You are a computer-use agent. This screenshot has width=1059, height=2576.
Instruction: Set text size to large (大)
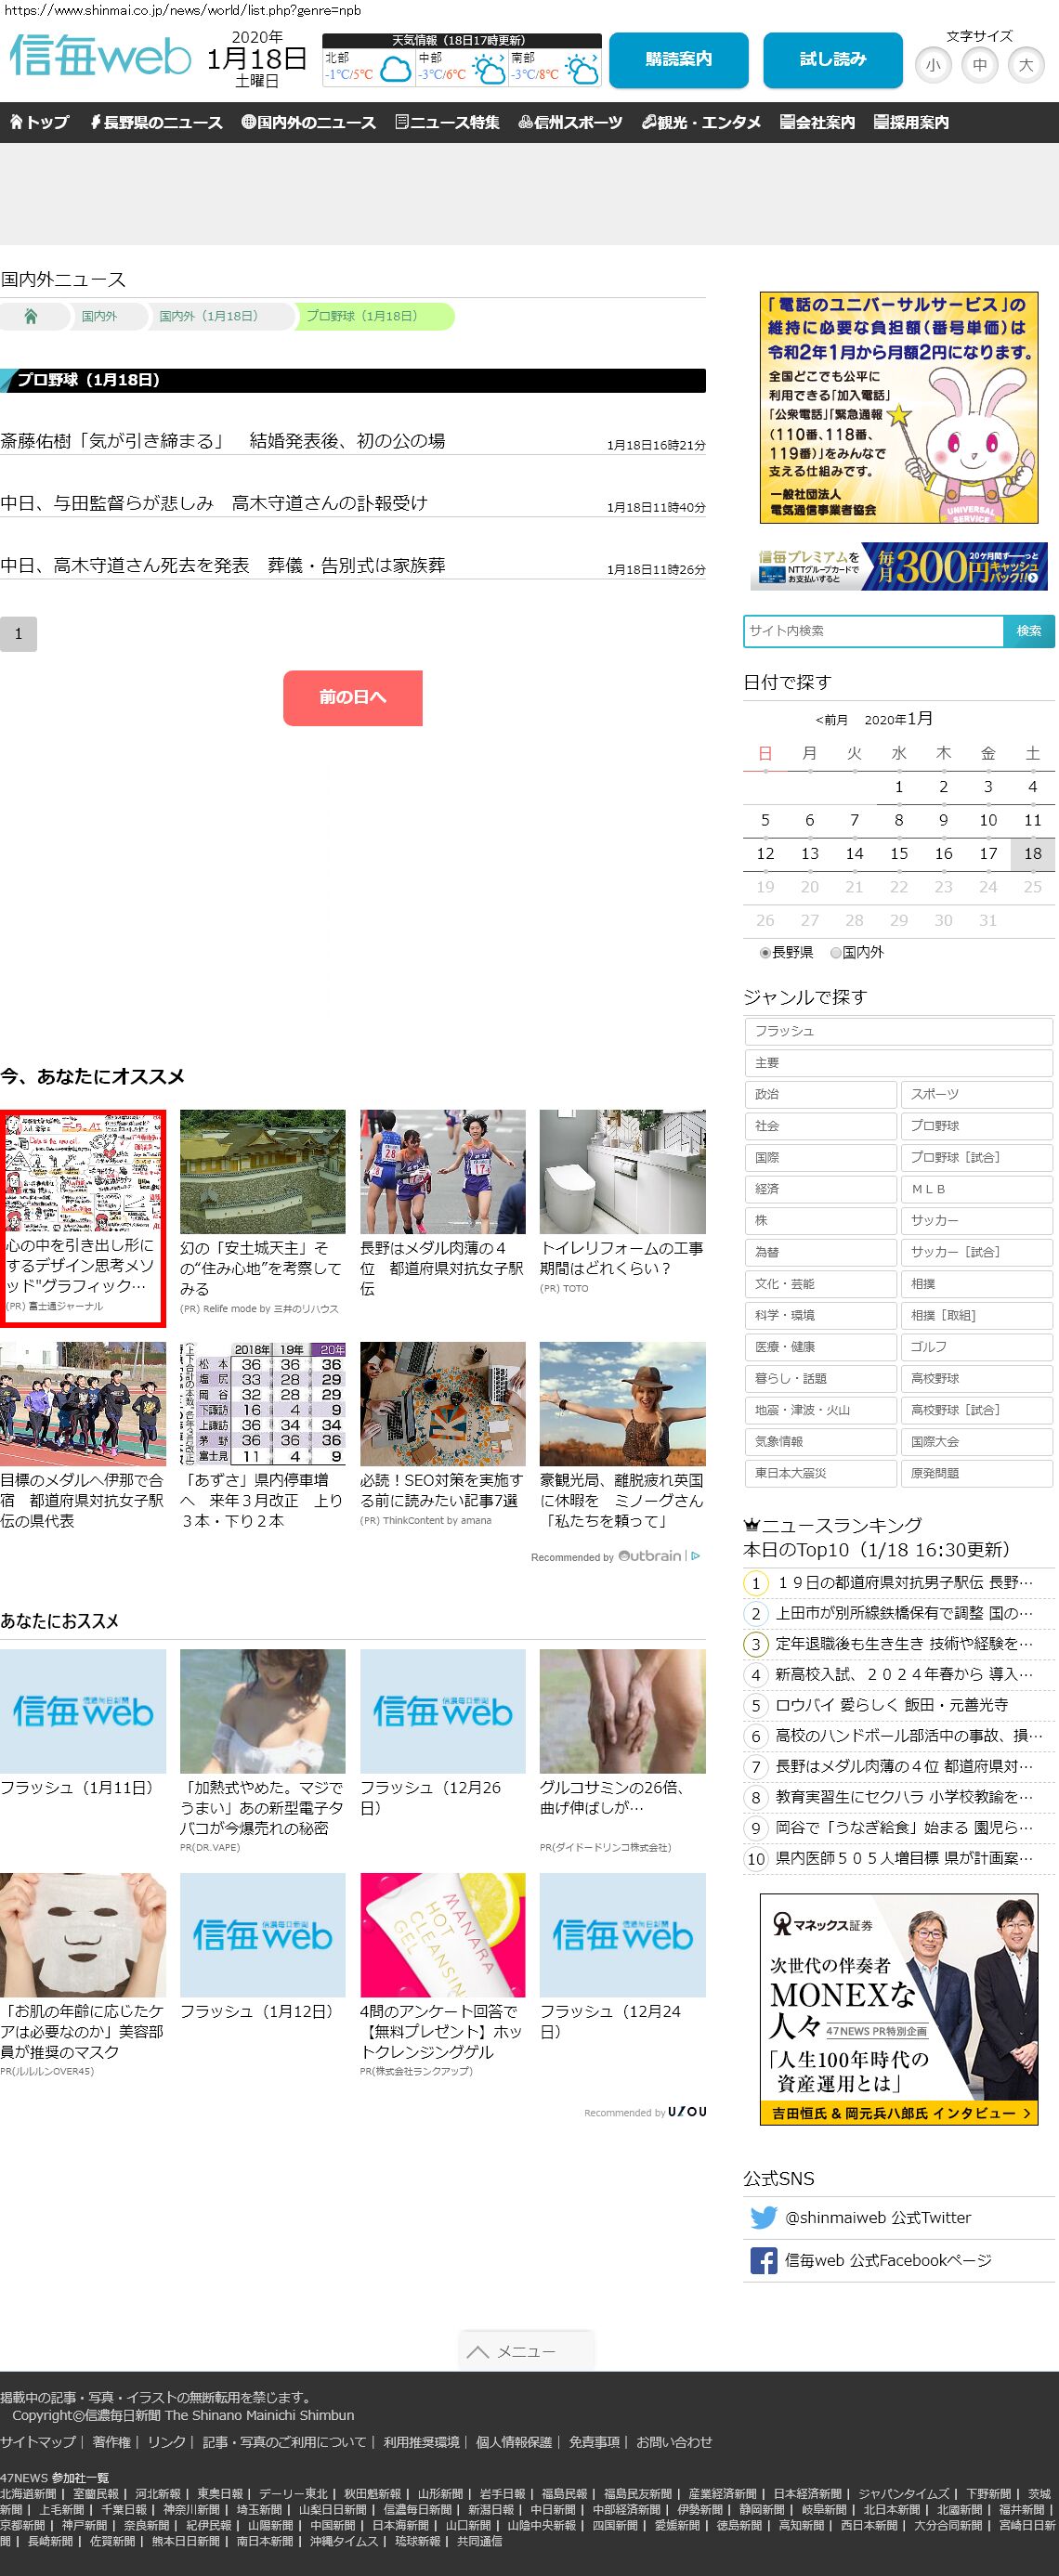[x=1025, y=65]
